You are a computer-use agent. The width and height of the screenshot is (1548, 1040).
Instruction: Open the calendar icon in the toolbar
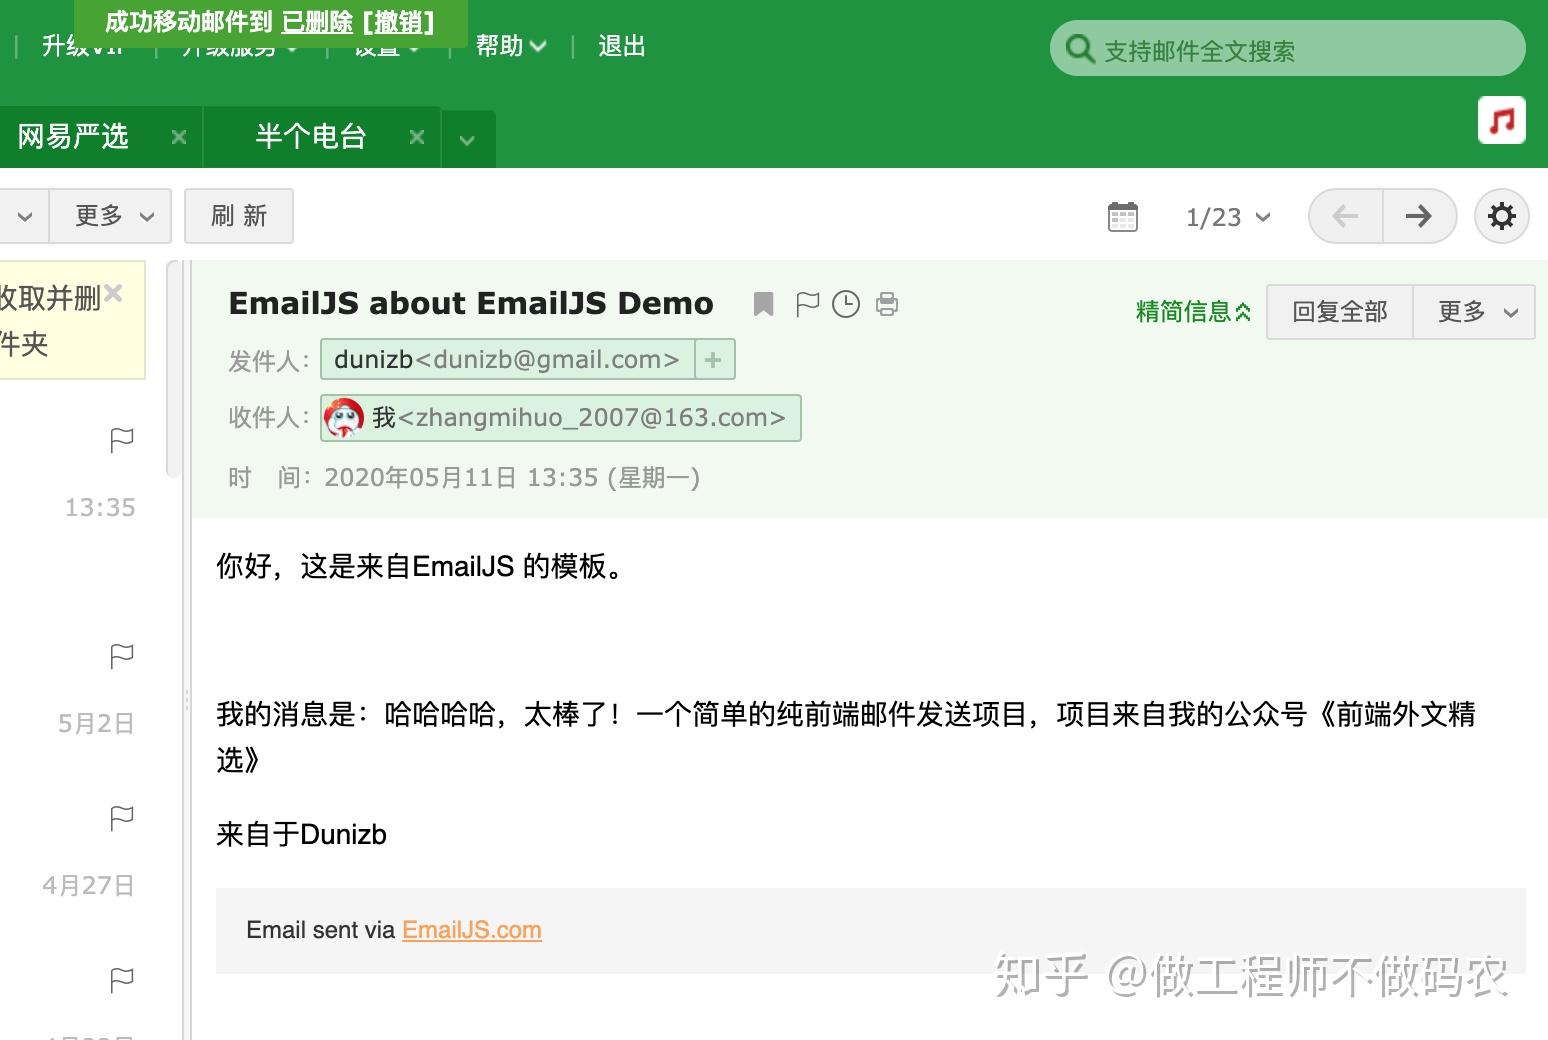[1123, 216]
